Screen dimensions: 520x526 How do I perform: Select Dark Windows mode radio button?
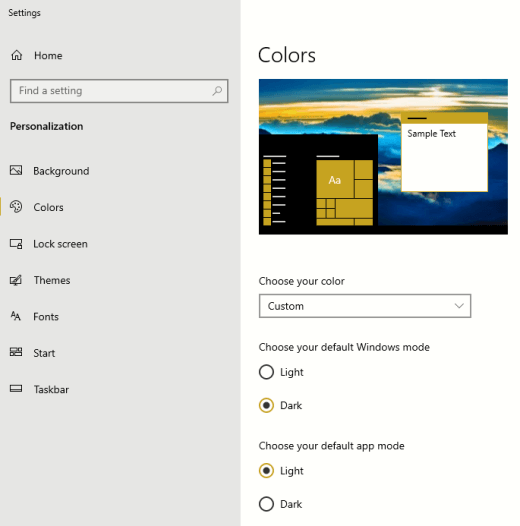pyautogui.click(x=266, y=405)
